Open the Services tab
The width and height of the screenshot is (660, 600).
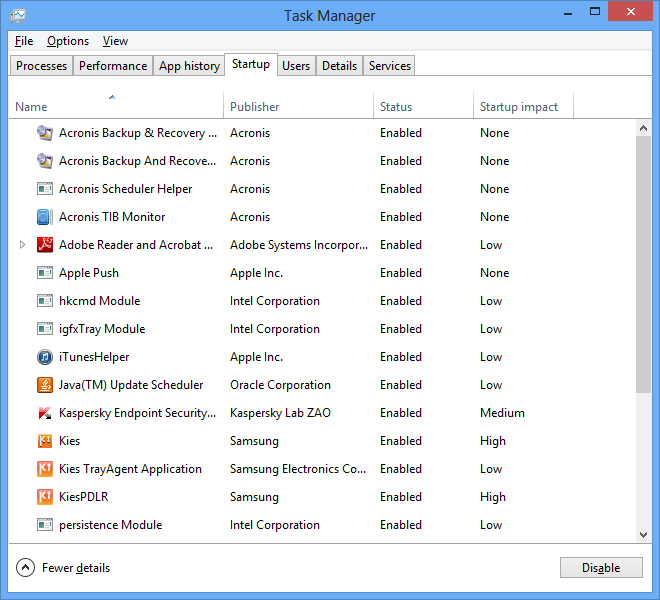click(389, 66)
